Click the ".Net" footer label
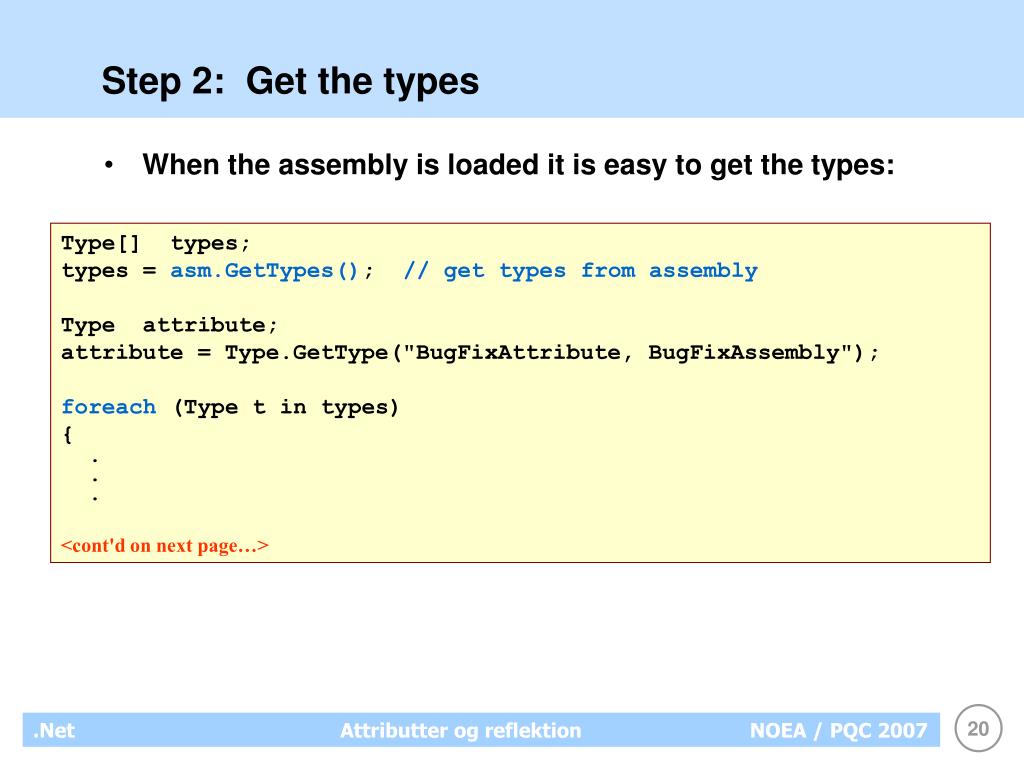 (x=54, y=730)
